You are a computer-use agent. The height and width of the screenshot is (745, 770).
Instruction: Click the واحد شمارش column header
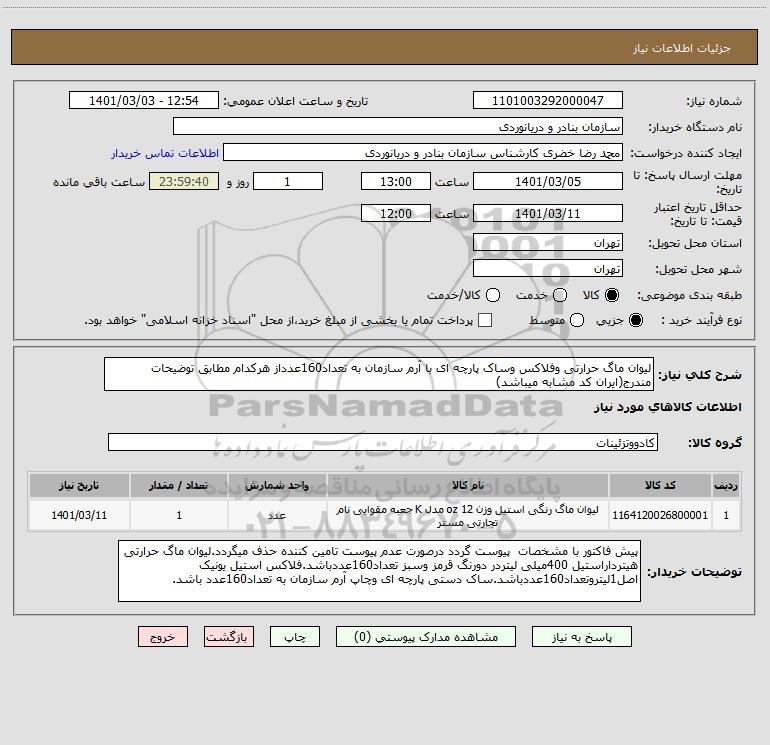[x=277, y=485]
